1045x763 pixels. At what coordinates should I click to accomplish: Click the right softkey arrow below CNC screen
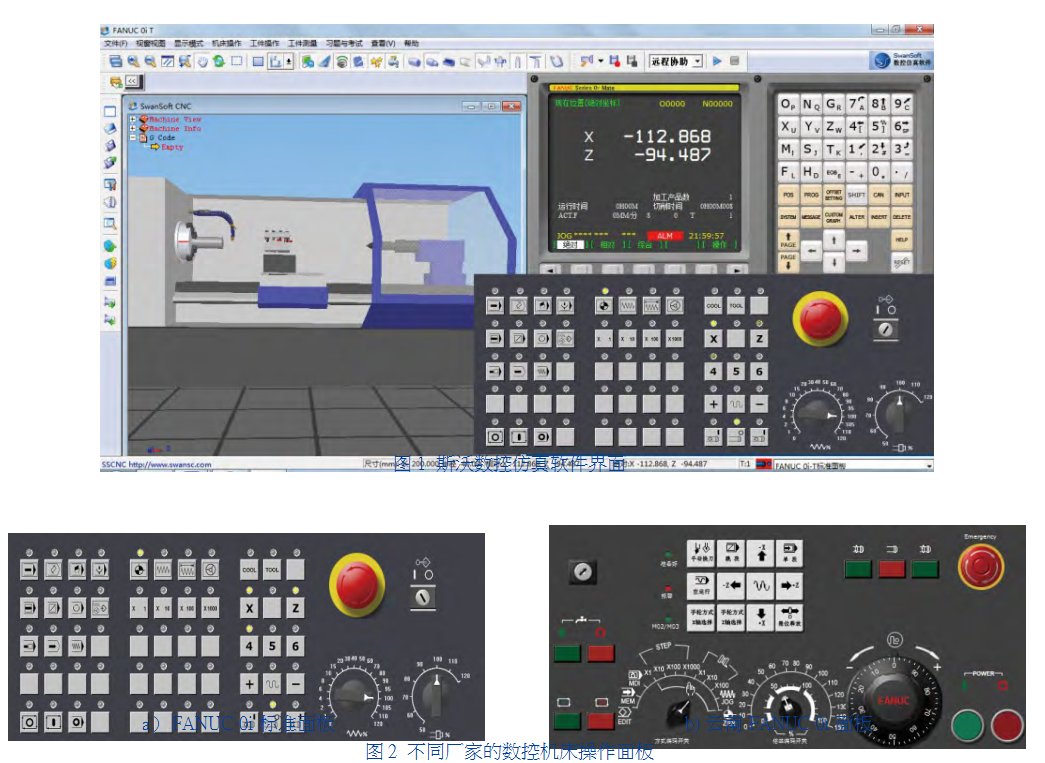[x=736, y=270]
